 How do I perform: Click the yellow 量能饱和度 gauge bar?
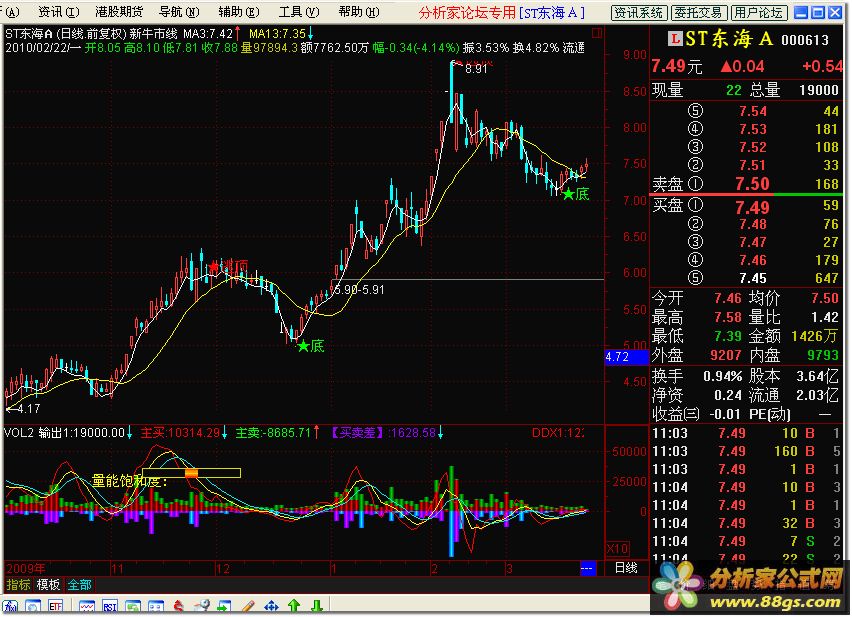pyautogui.click(x=191, y=473)
